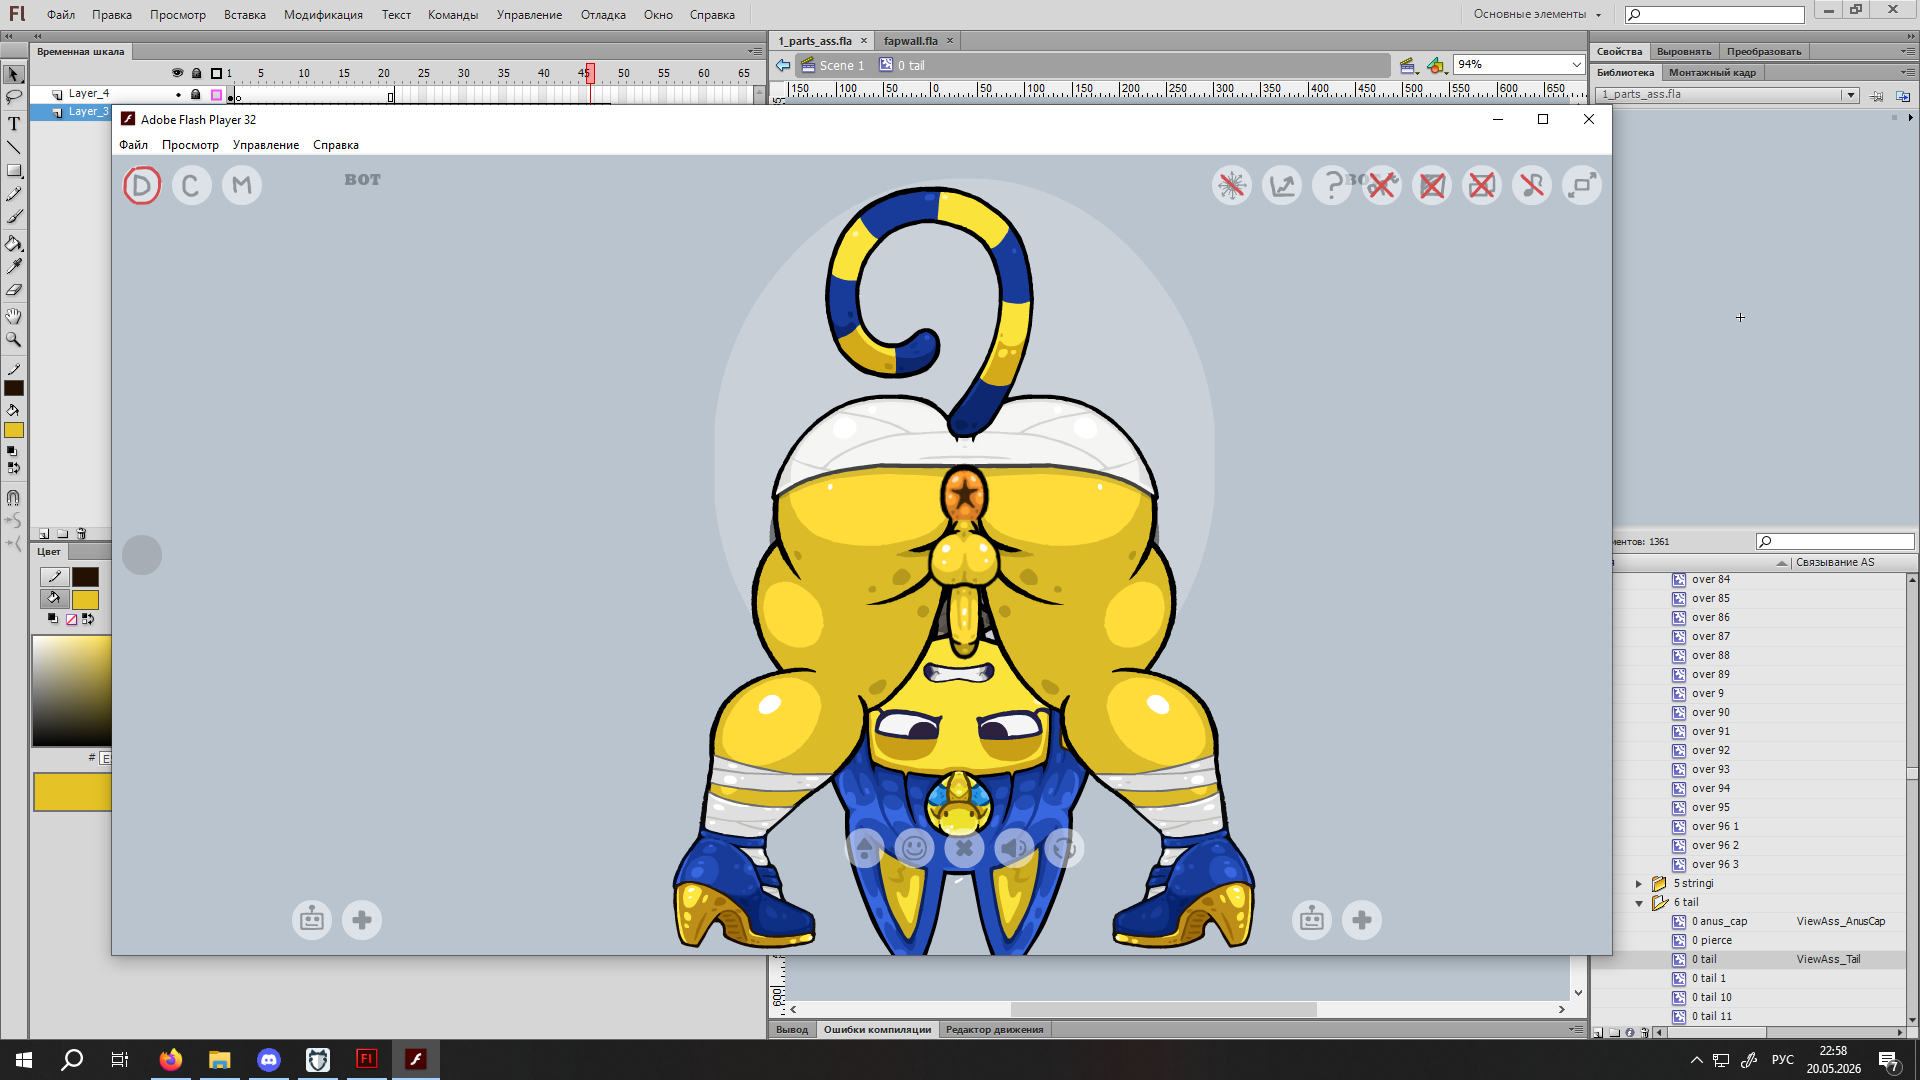1920x1080 pixels.
Task: Collapse the right panel dock arrows
Action: point(1909,35)
